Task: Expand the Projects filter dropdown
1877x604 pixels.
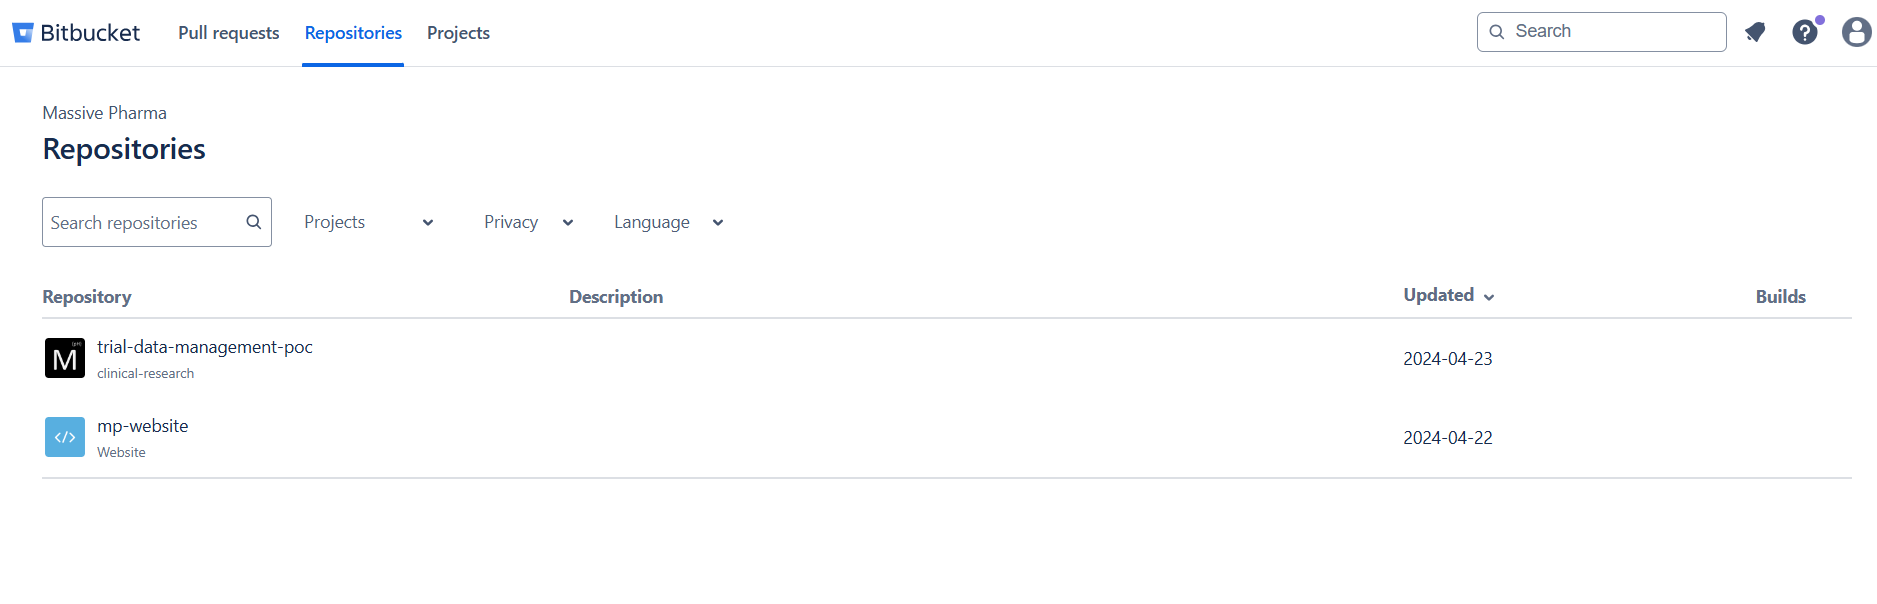Action: tap(368, 222)
